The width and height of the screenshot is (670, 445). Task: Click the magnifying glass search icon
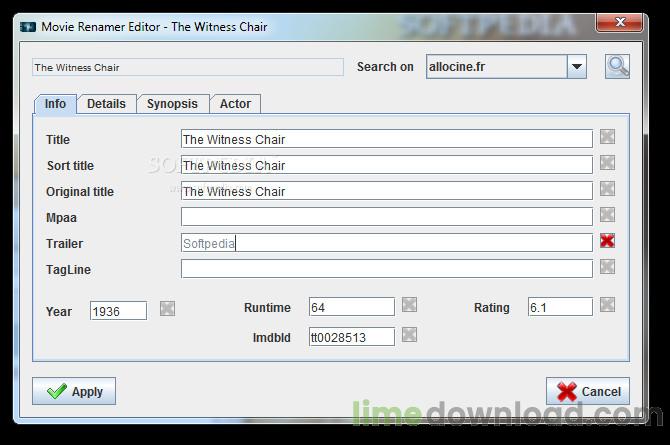coord(617,67)
